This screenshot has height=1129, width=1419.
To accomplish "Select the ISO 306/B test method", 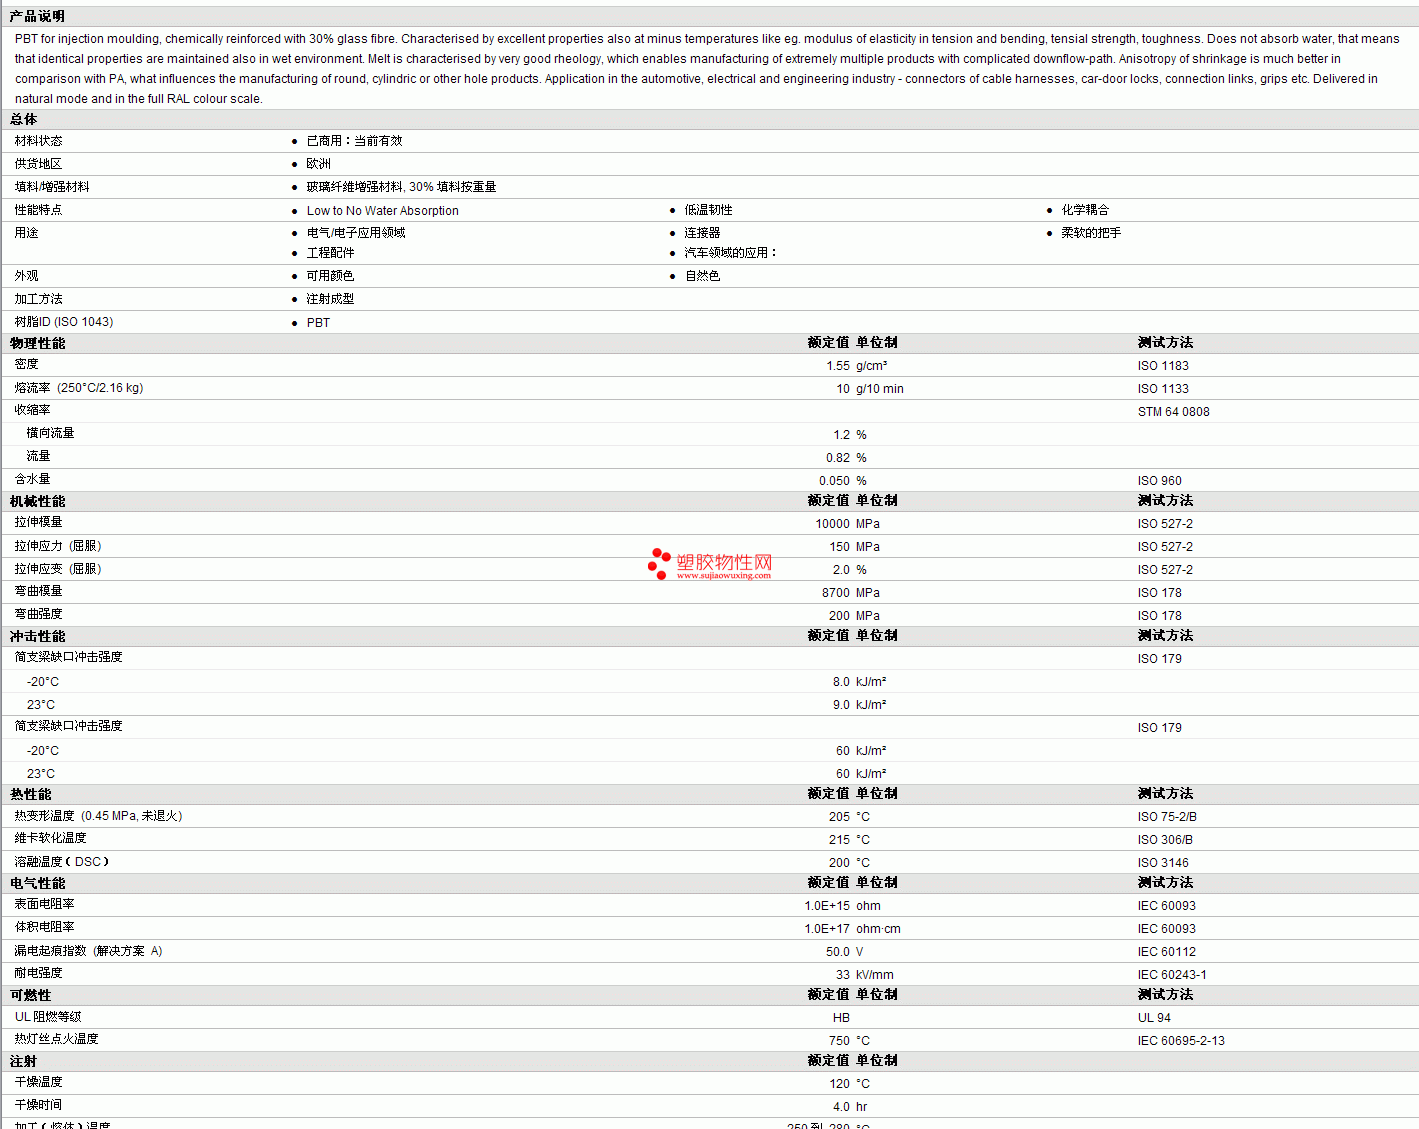I will point(1165,840).
